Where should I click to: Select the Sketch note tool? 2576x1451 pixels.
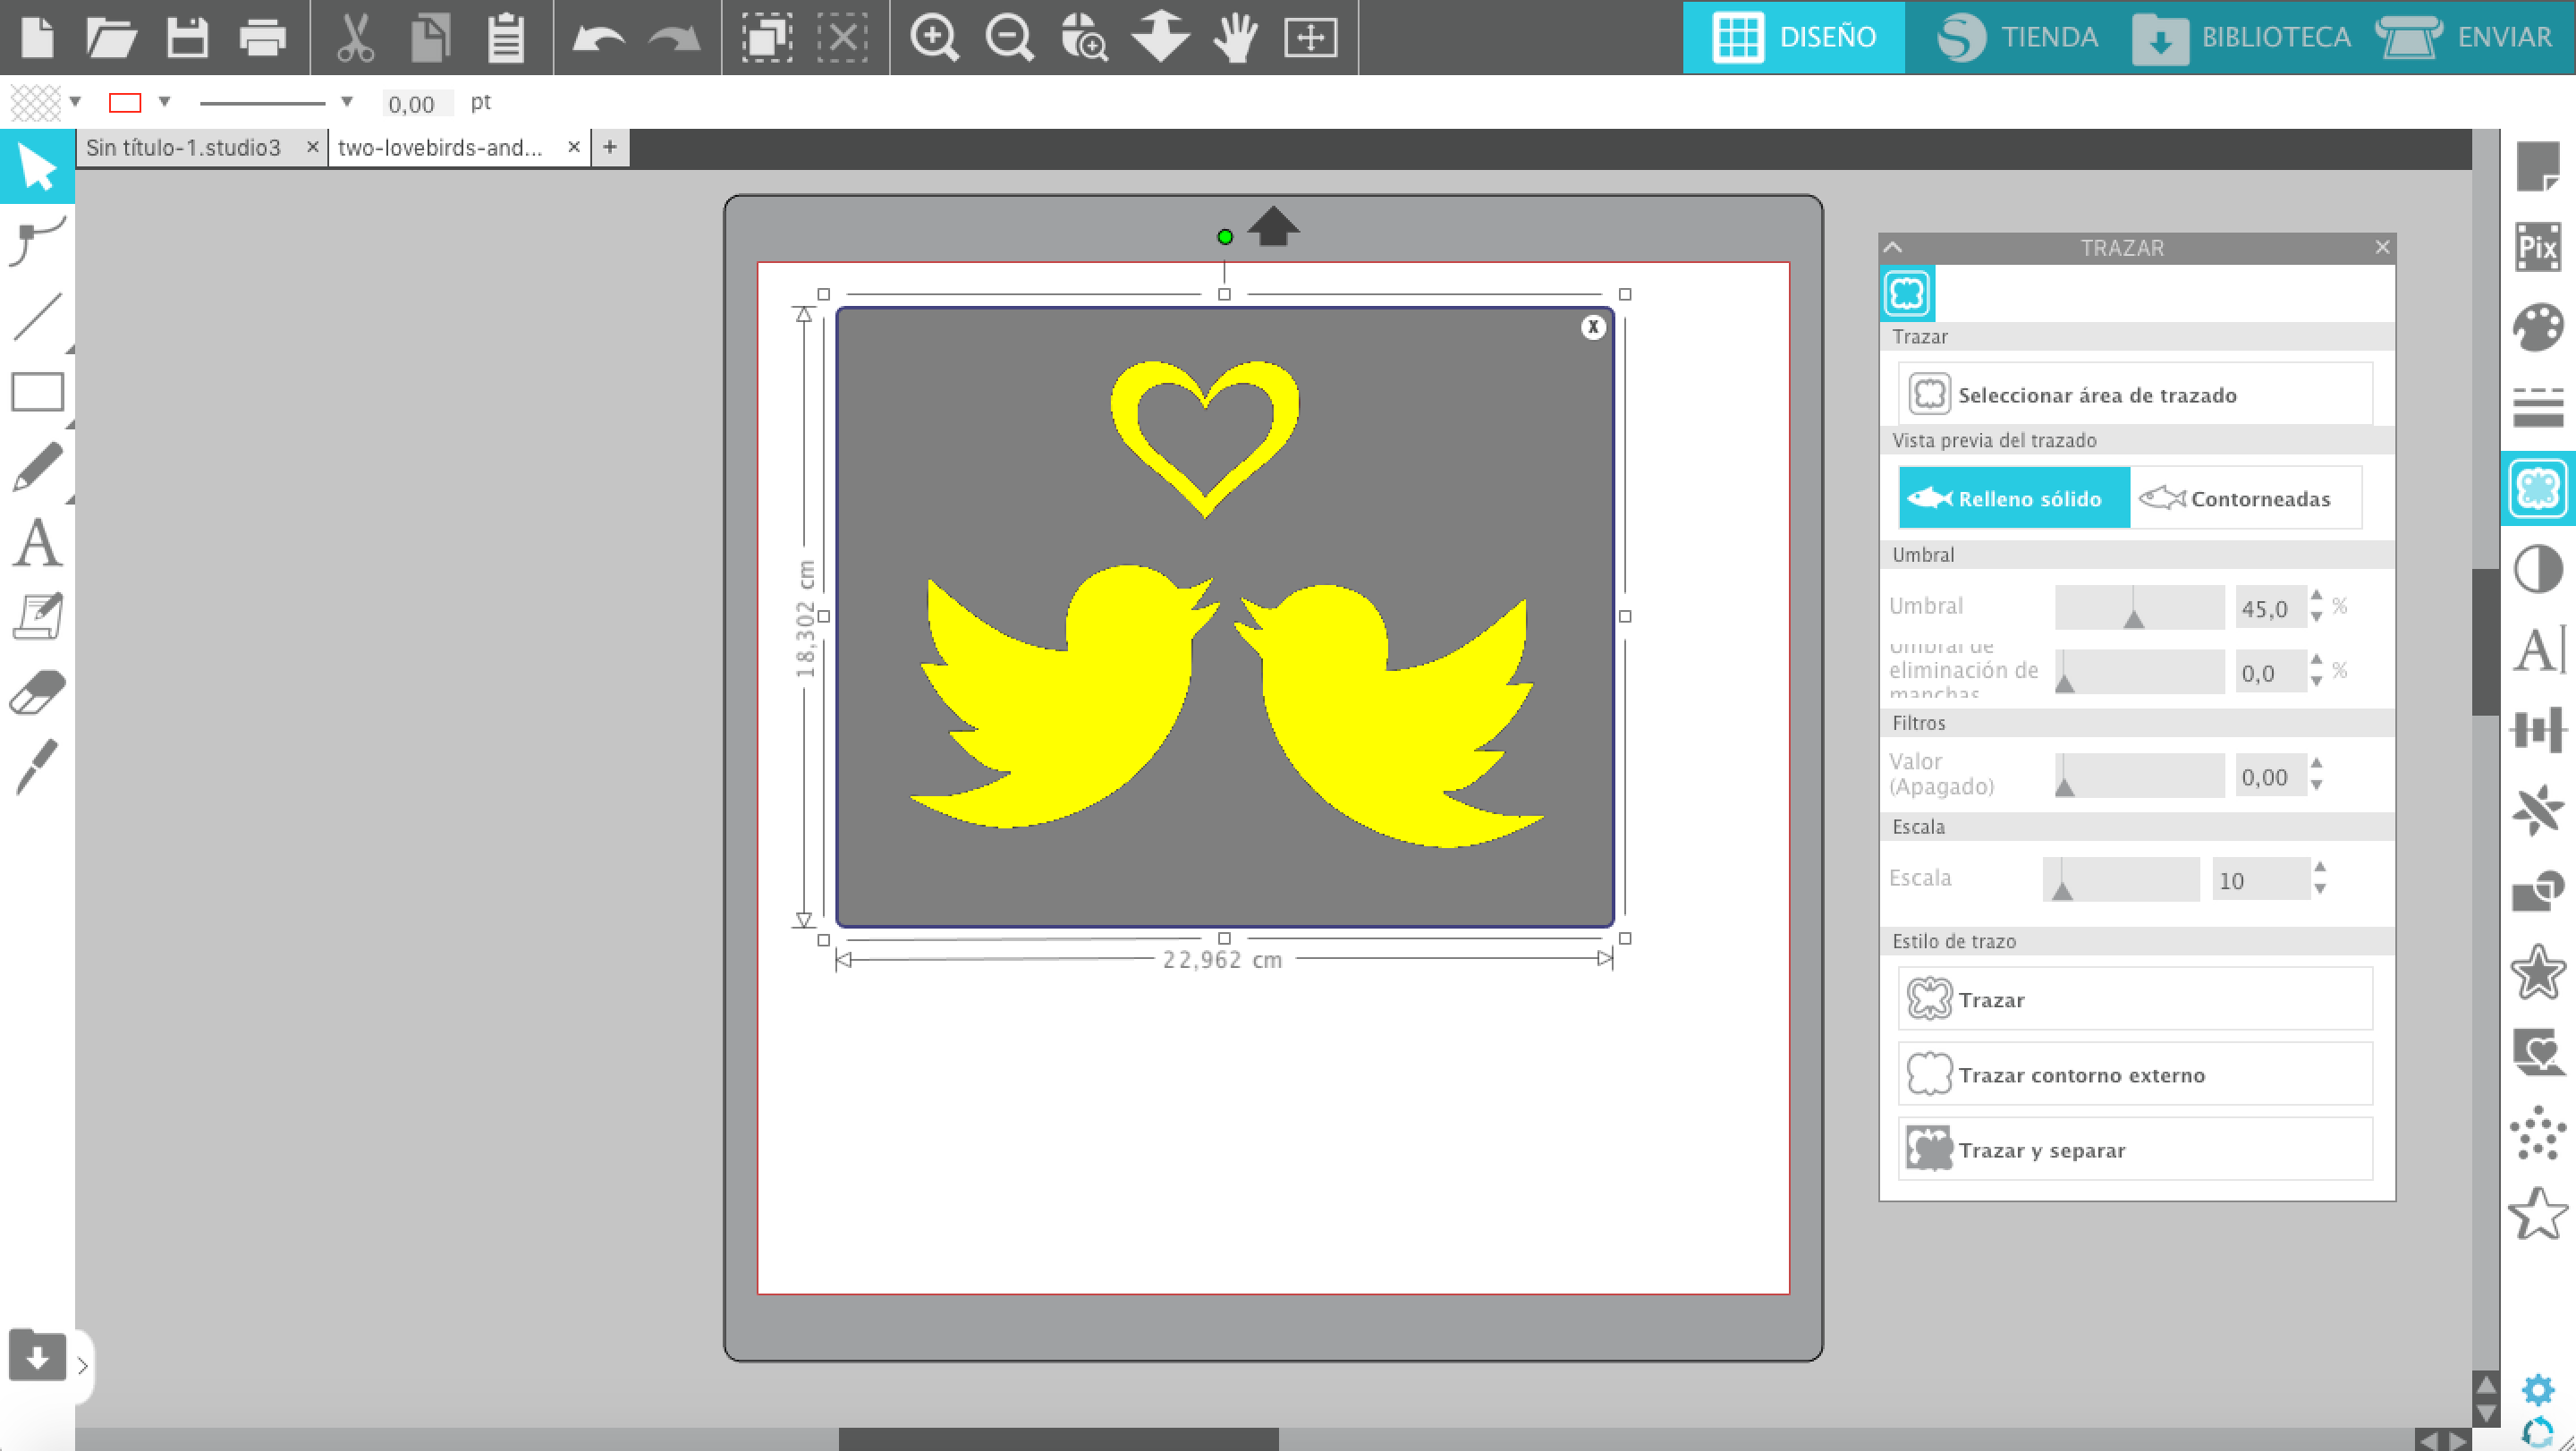(37, 617)
